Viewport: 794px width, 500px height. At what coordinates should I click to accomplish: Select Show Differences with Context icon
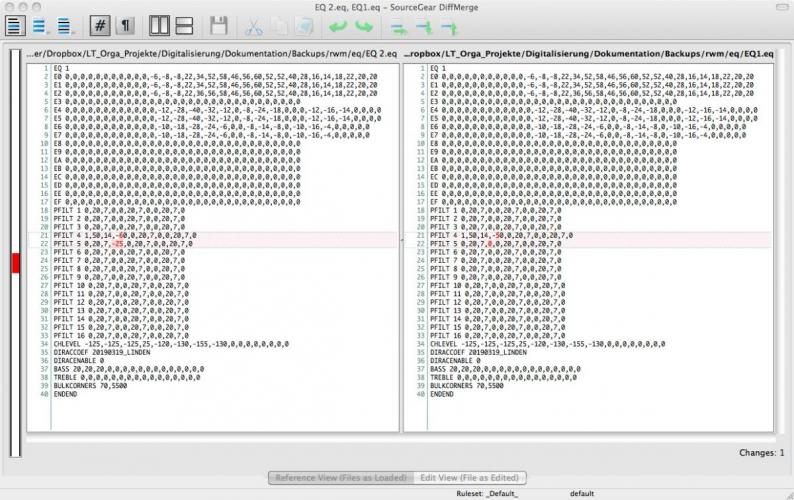pos(65,26)
